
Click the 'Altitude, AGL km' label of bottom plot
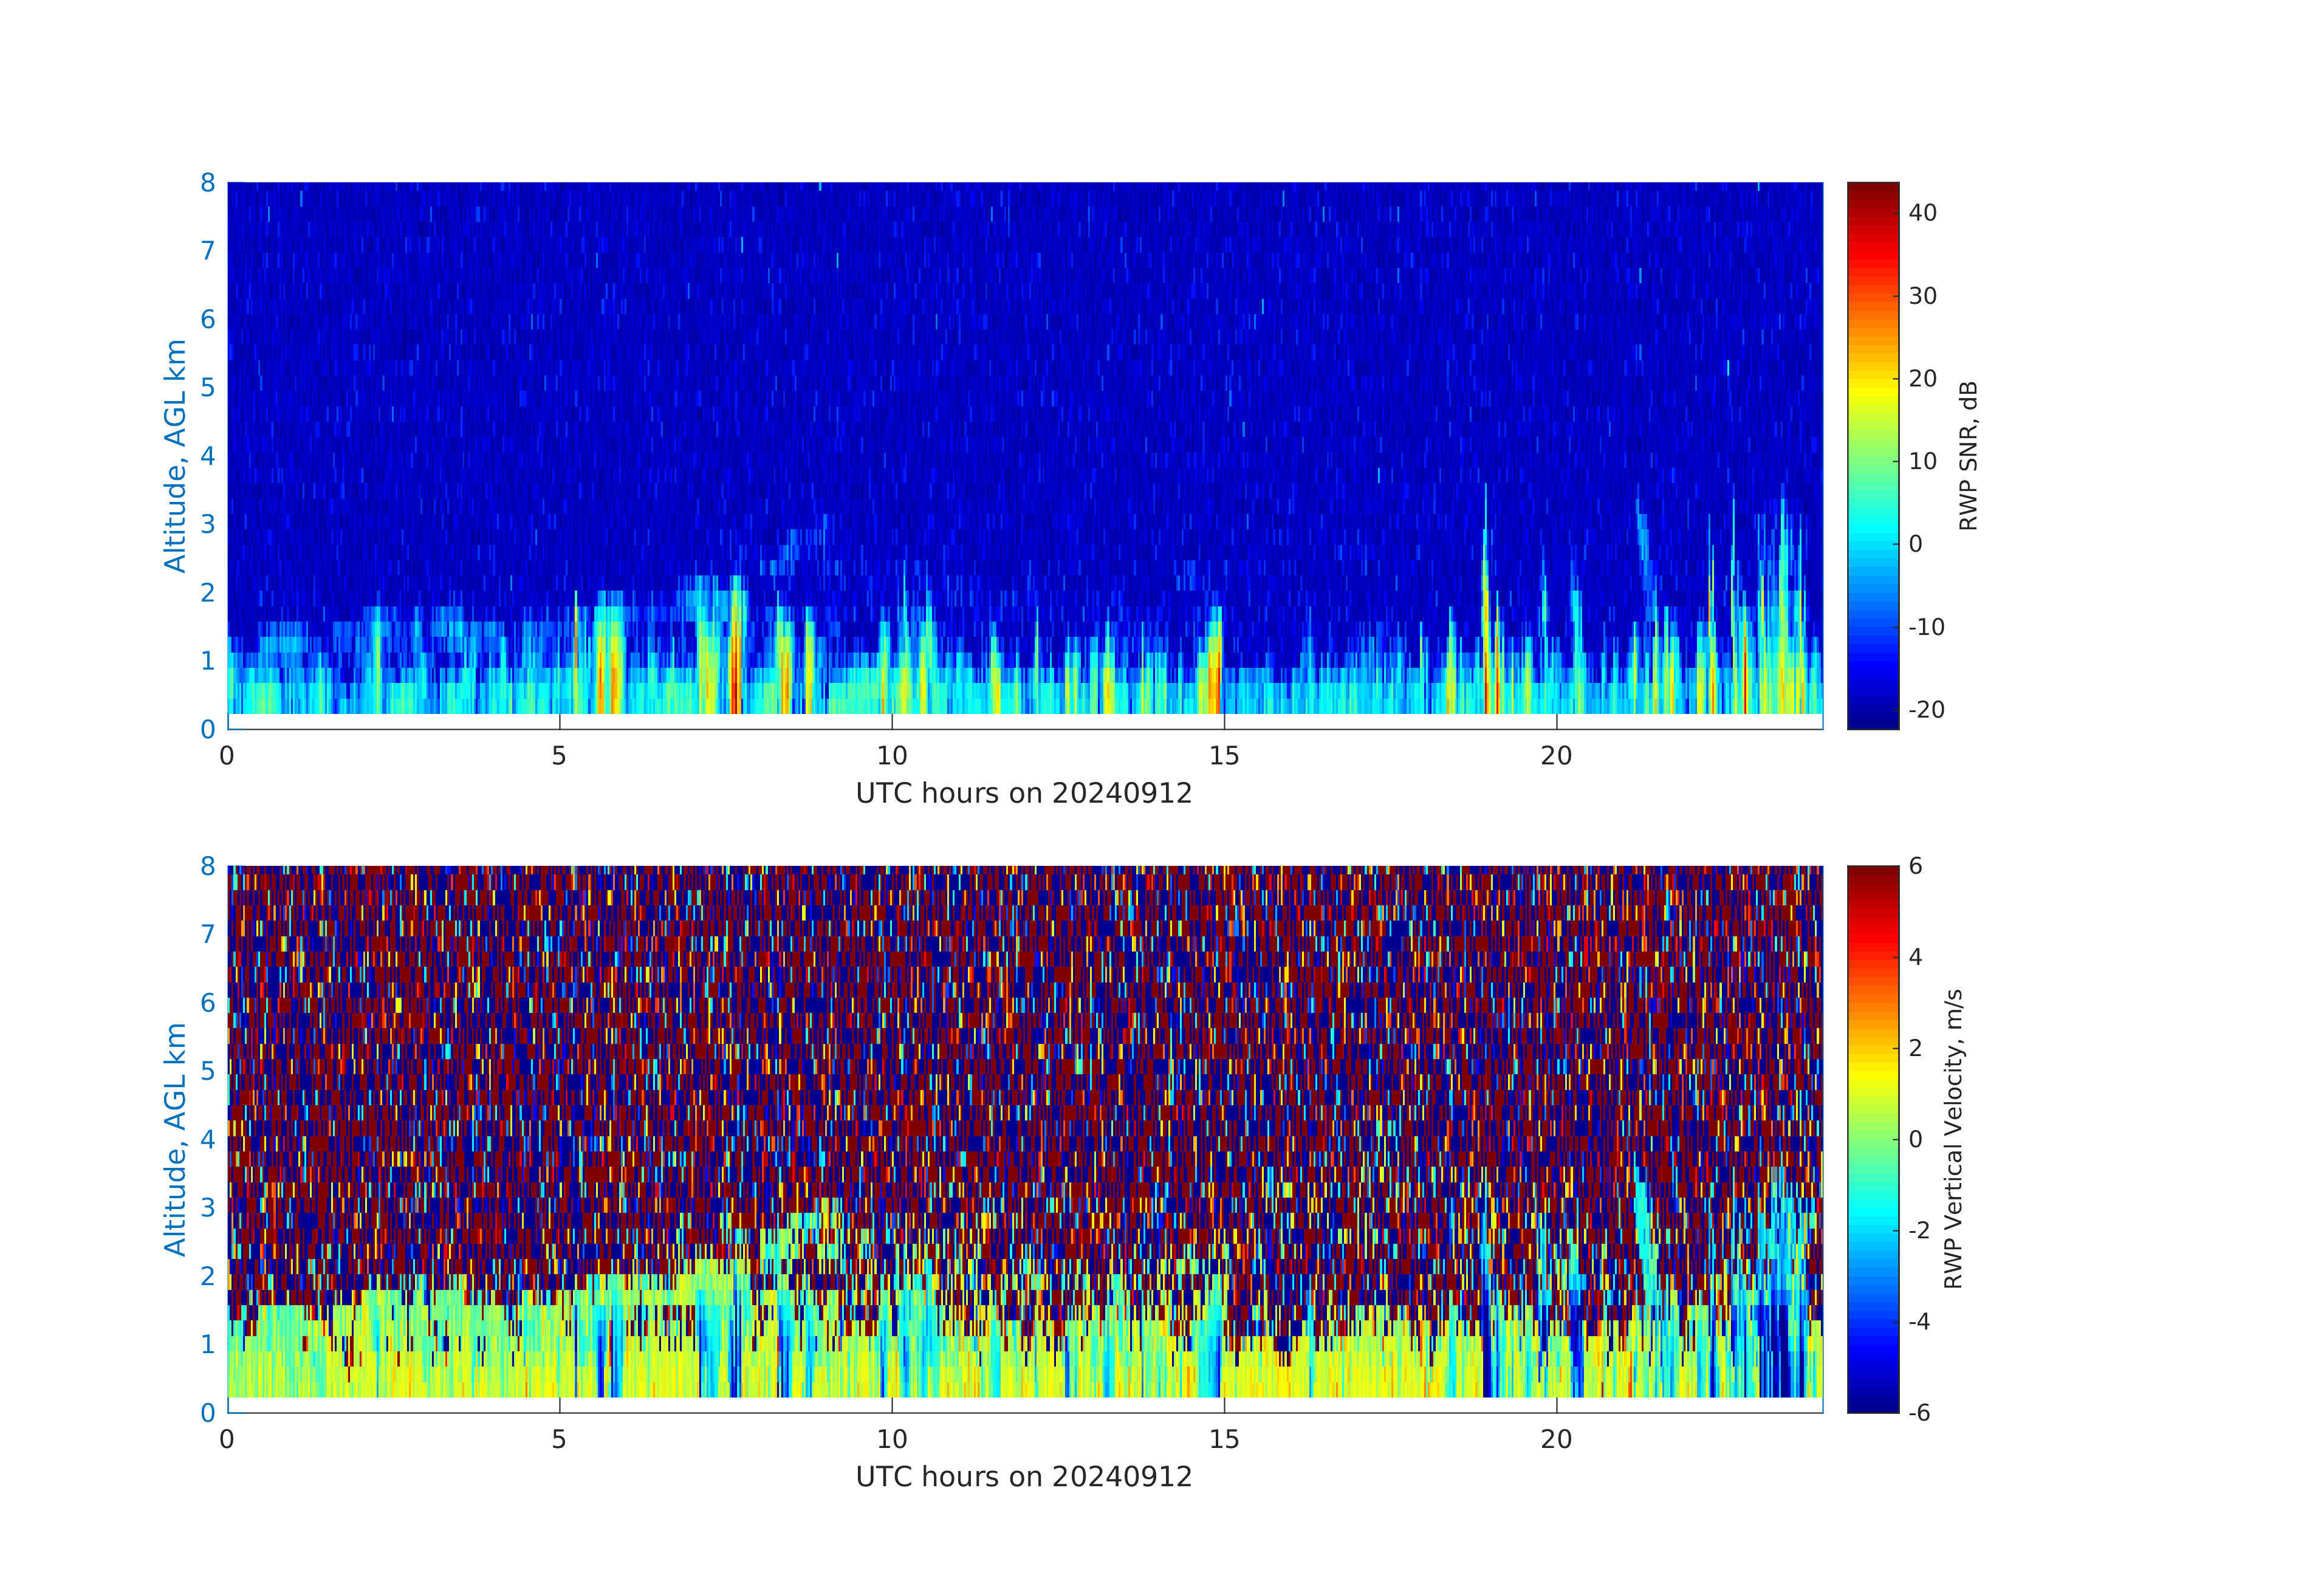pos(176,1139)
